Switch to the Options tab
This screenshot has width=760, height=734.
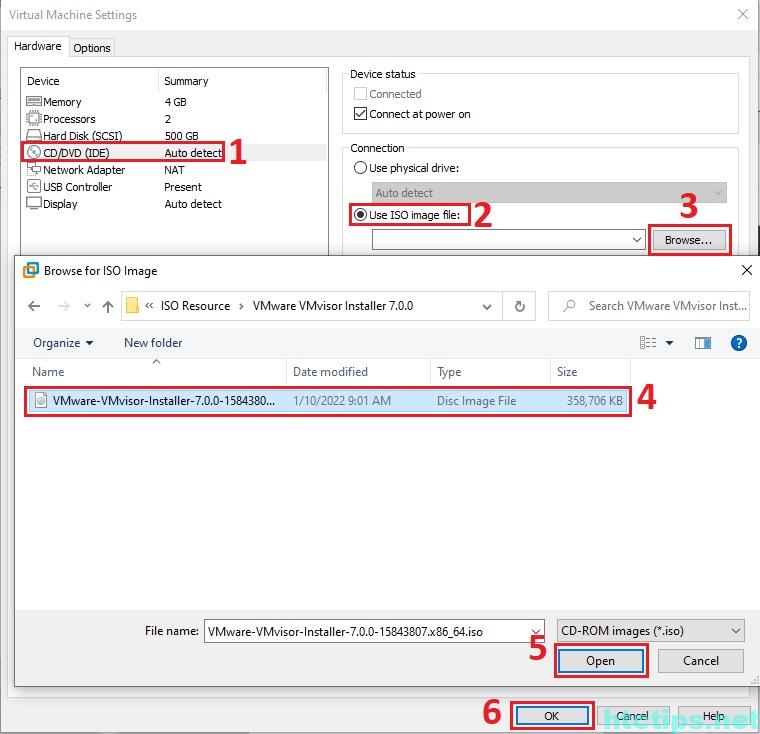coord(92,48)
